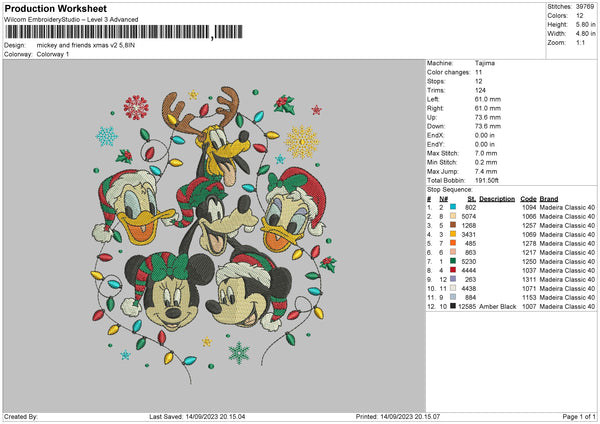Select the red swatch beside stitch count 4444
The width and height of the screenshot is (600, 424).
pos(453,270)
